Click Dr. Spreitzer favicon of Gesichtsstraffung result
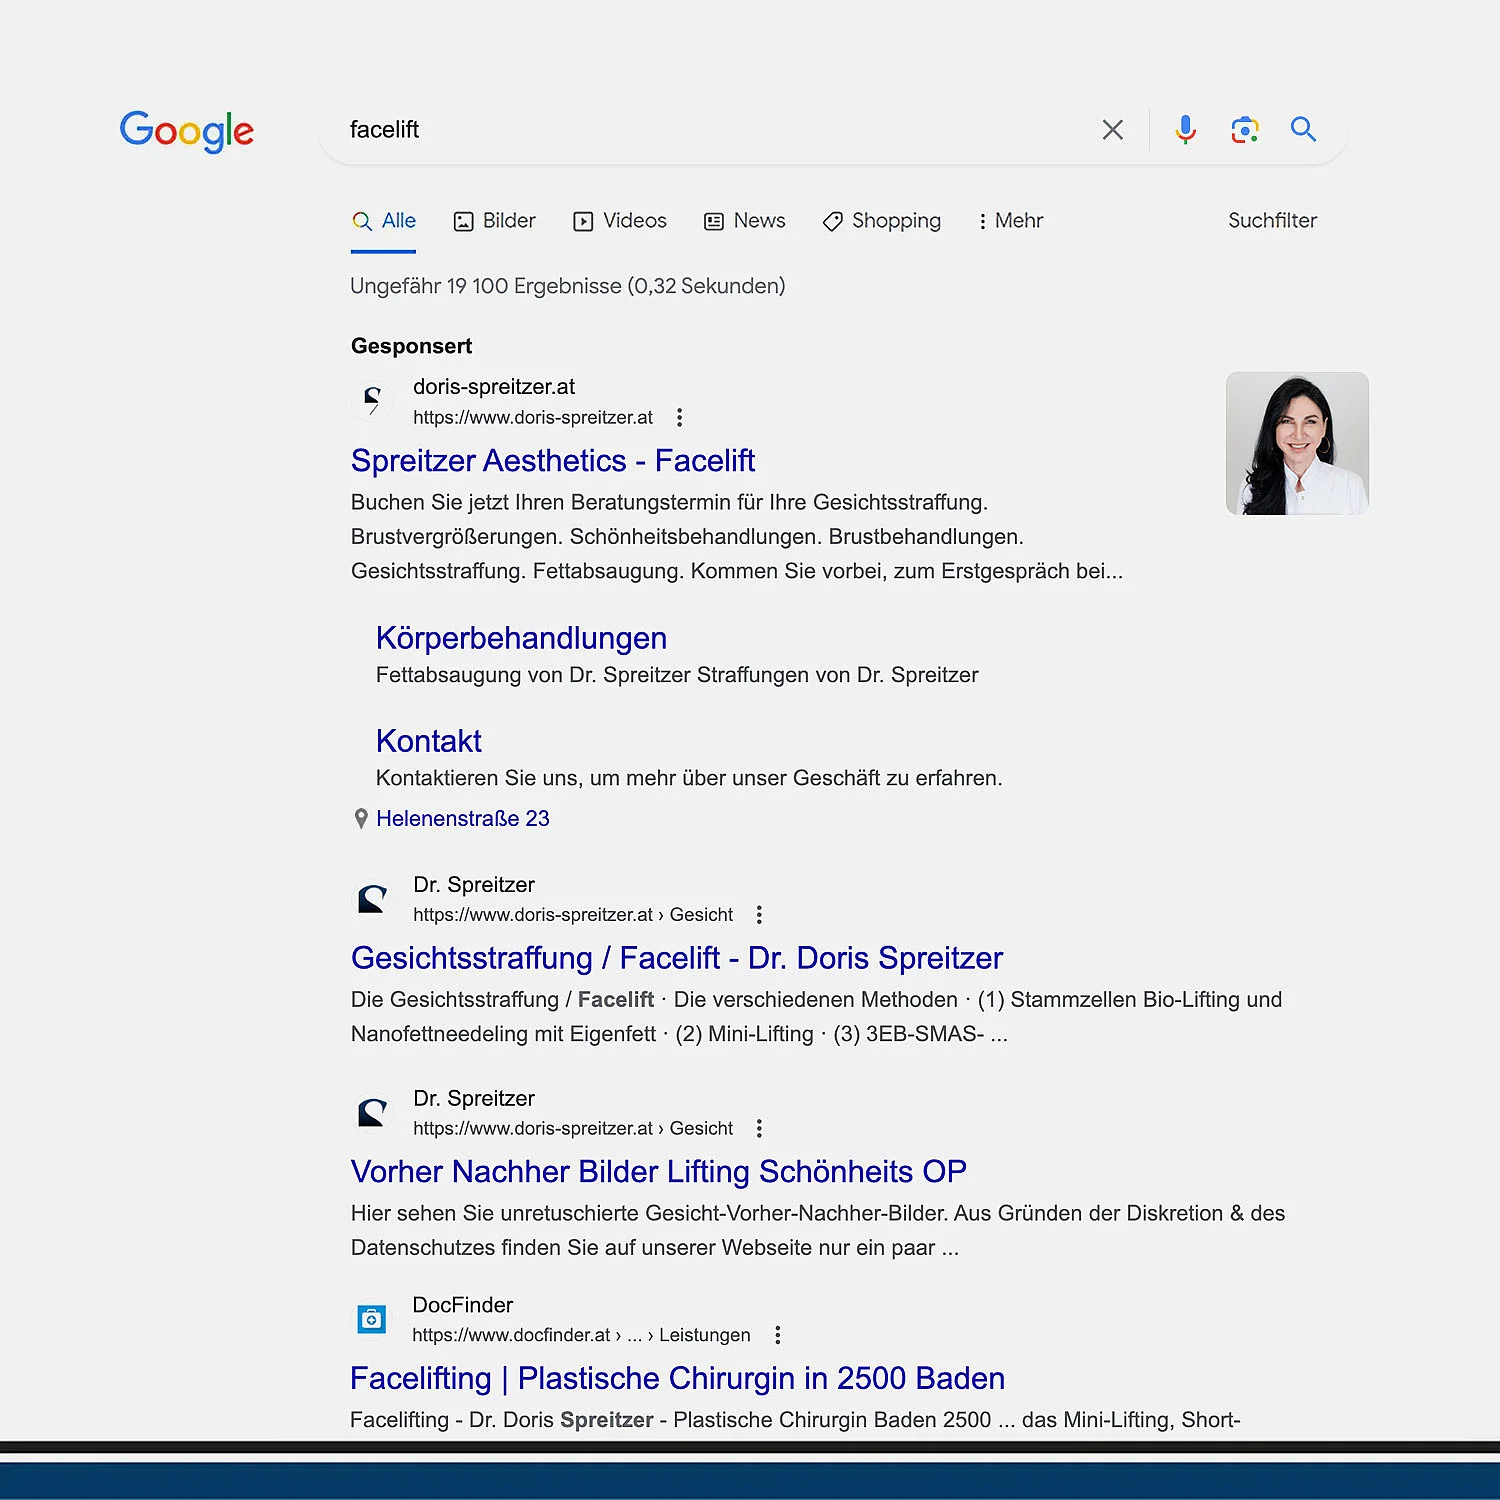This screenshot has height=1500, width=1500. pyautogui.click(x=372, y=898)
